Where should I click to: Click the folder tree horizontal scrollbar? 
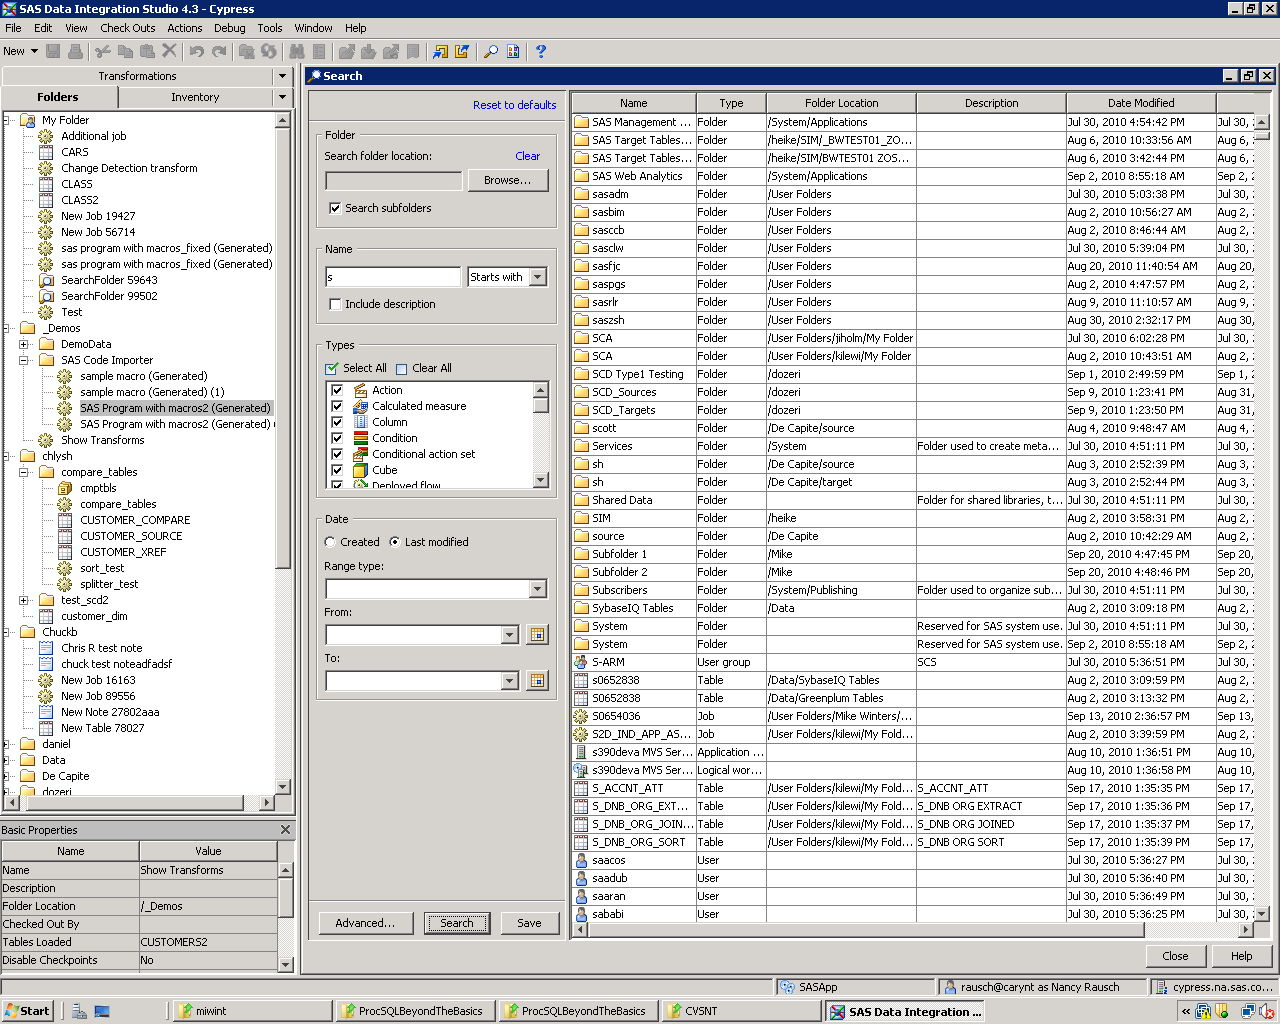coord(139,802)
